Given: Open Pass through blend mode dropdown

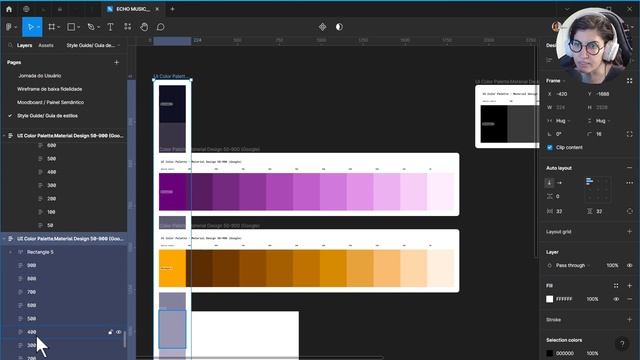Looking at the screenshot, I should click(573, 265).
